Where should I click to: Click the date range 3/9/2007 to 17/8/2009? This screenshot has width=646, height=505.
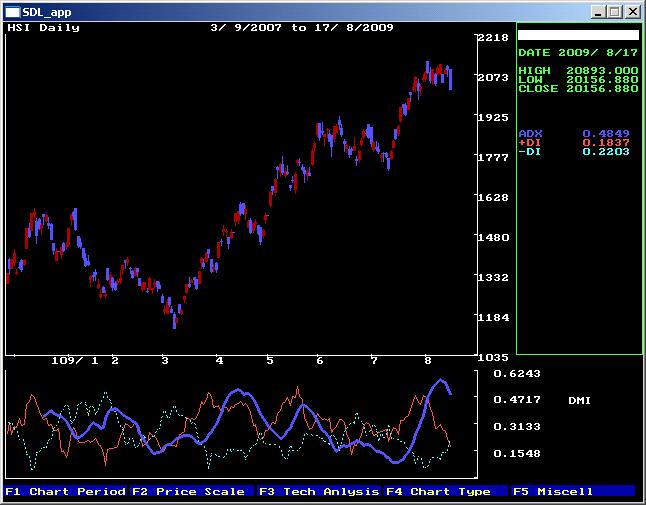(x=302, y=28)
